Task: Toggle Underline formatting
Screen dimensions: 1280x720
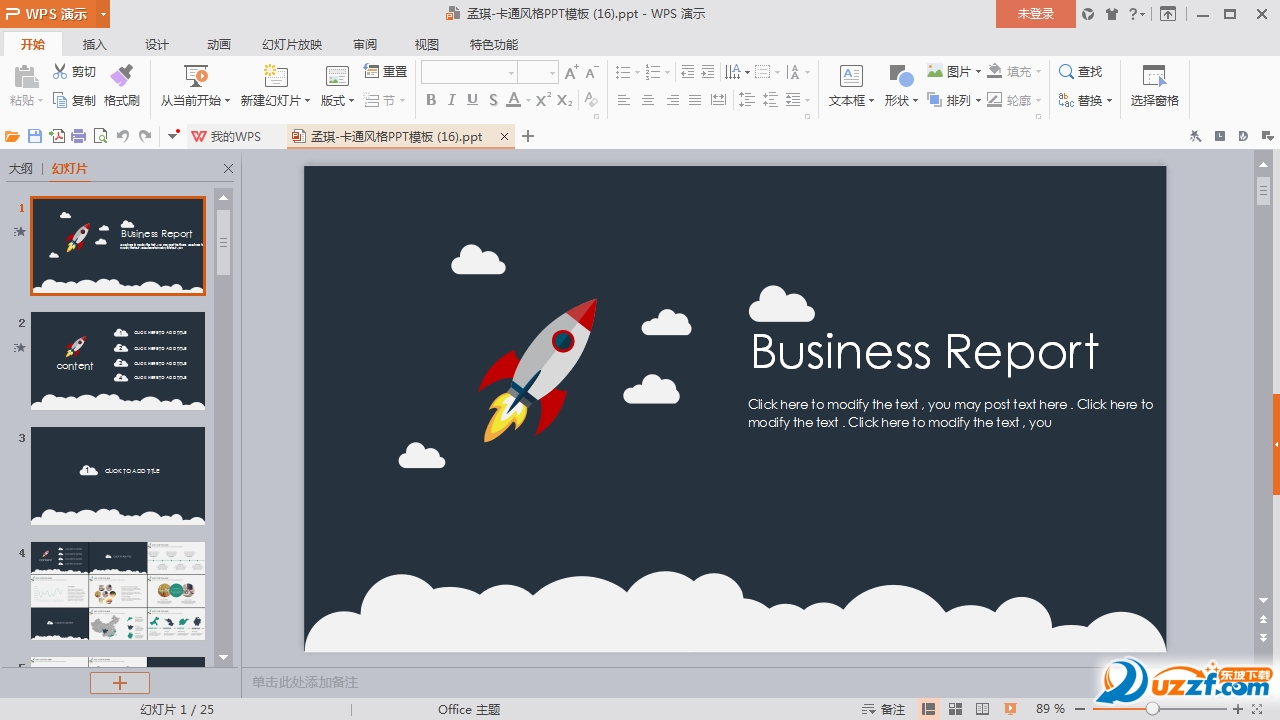Action: (472, 100)
